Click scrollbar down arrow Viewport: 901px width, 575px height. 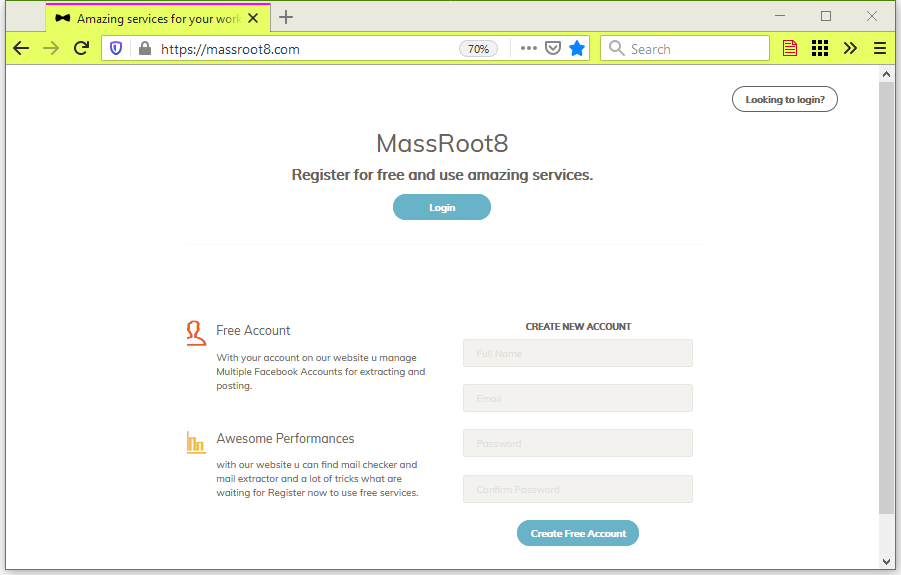[x=886, y=562]
